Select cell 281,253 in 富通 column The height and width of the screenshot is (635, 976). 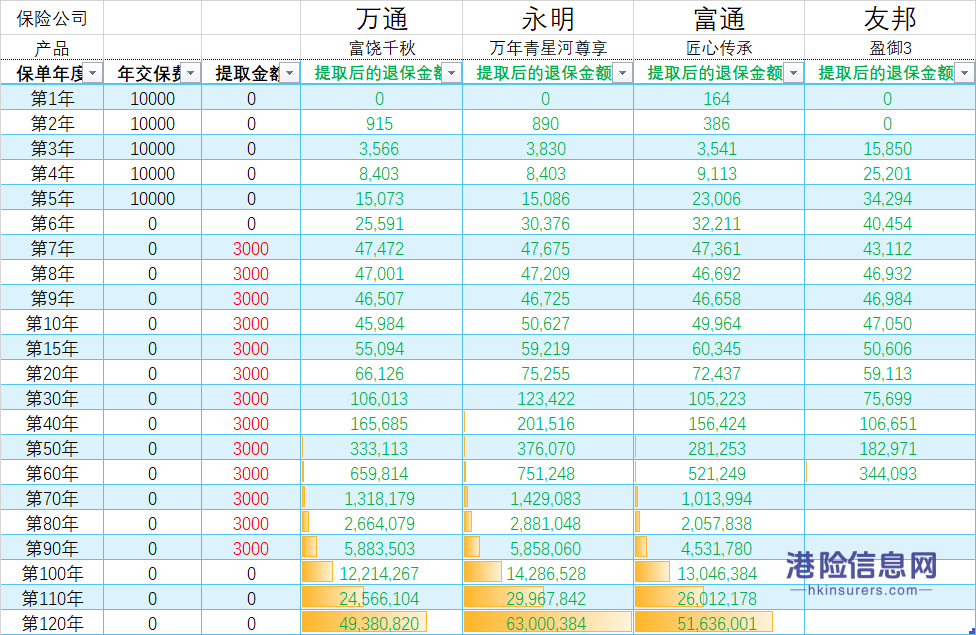pyautogui.click(x=719, y=448)
